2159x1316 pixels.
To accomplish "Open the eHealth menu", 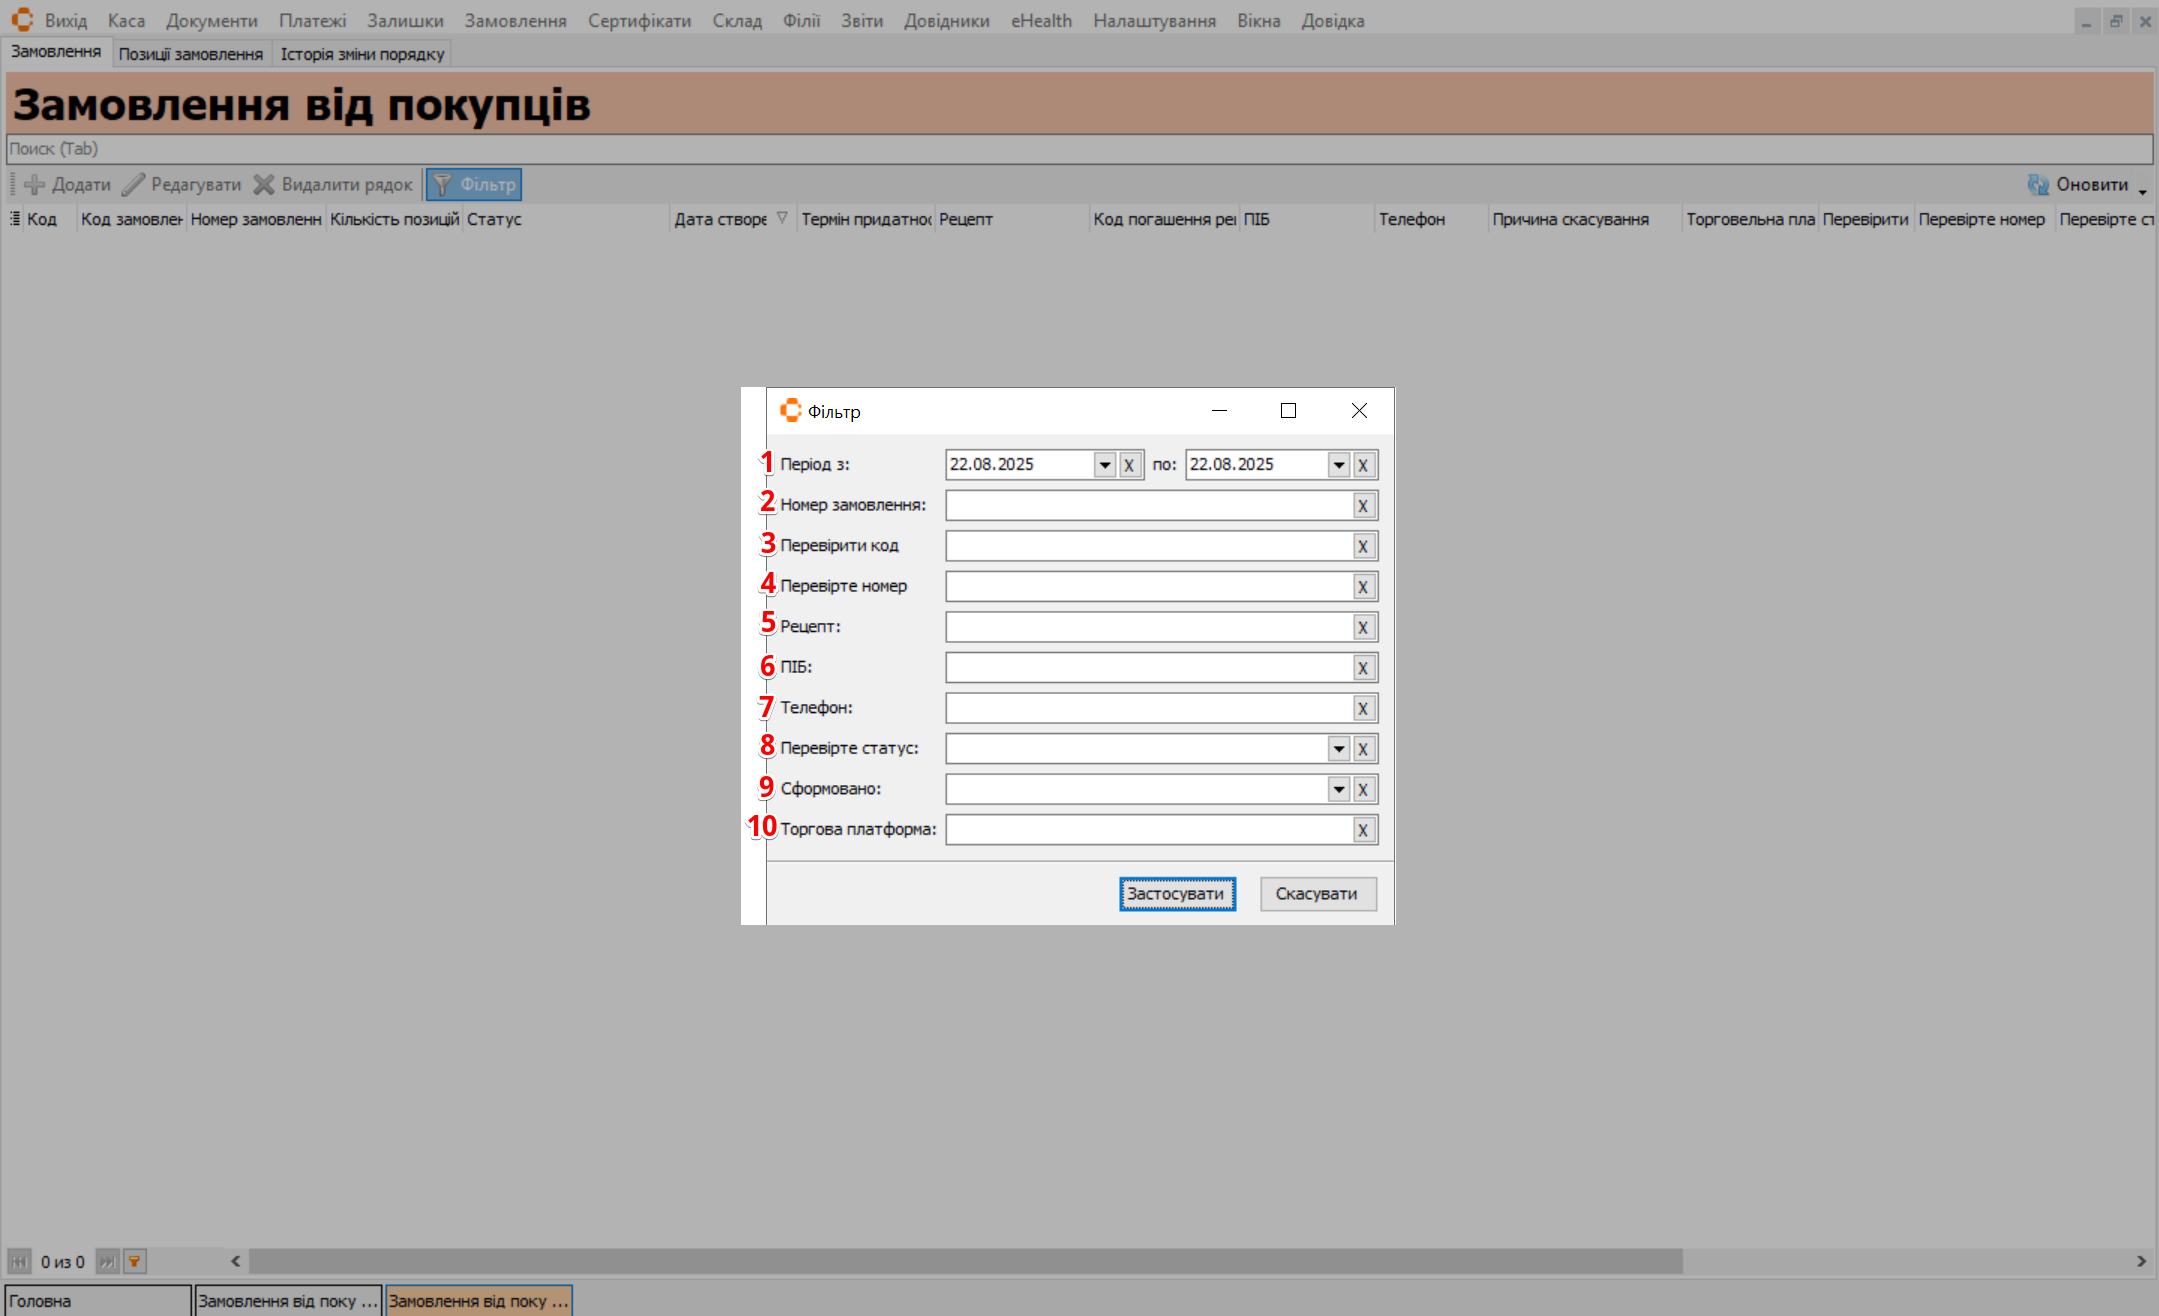I will point(1041,21).
